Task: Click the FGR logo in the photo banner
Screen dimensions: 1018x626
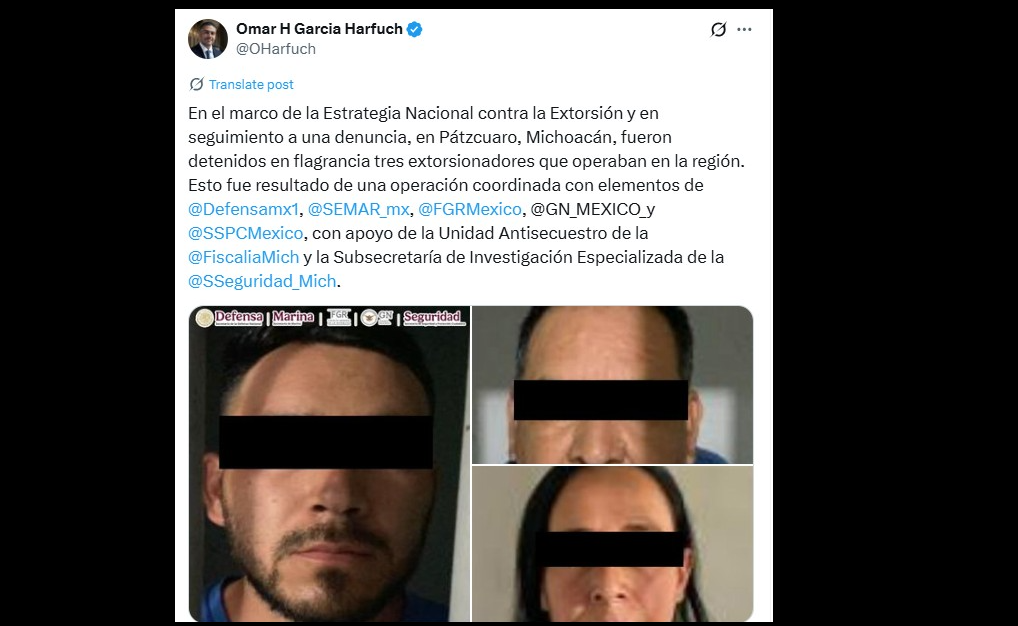Action: (339, 318)
